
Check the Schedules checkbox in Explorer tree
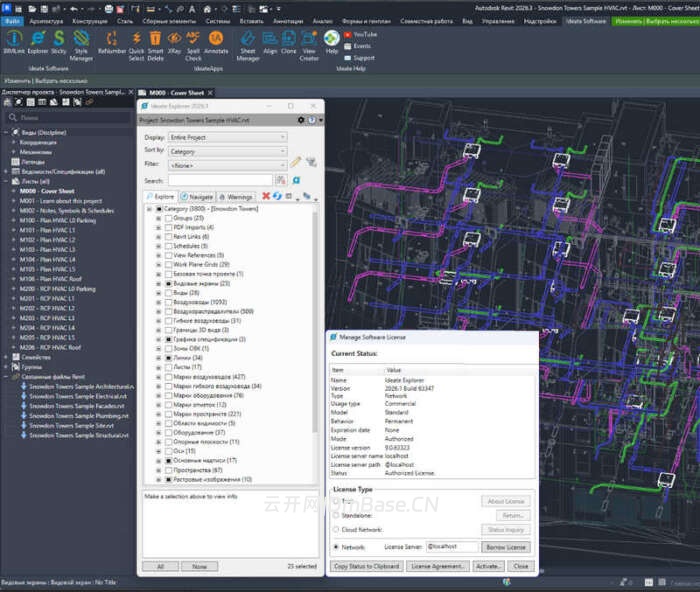click(168, 246)
